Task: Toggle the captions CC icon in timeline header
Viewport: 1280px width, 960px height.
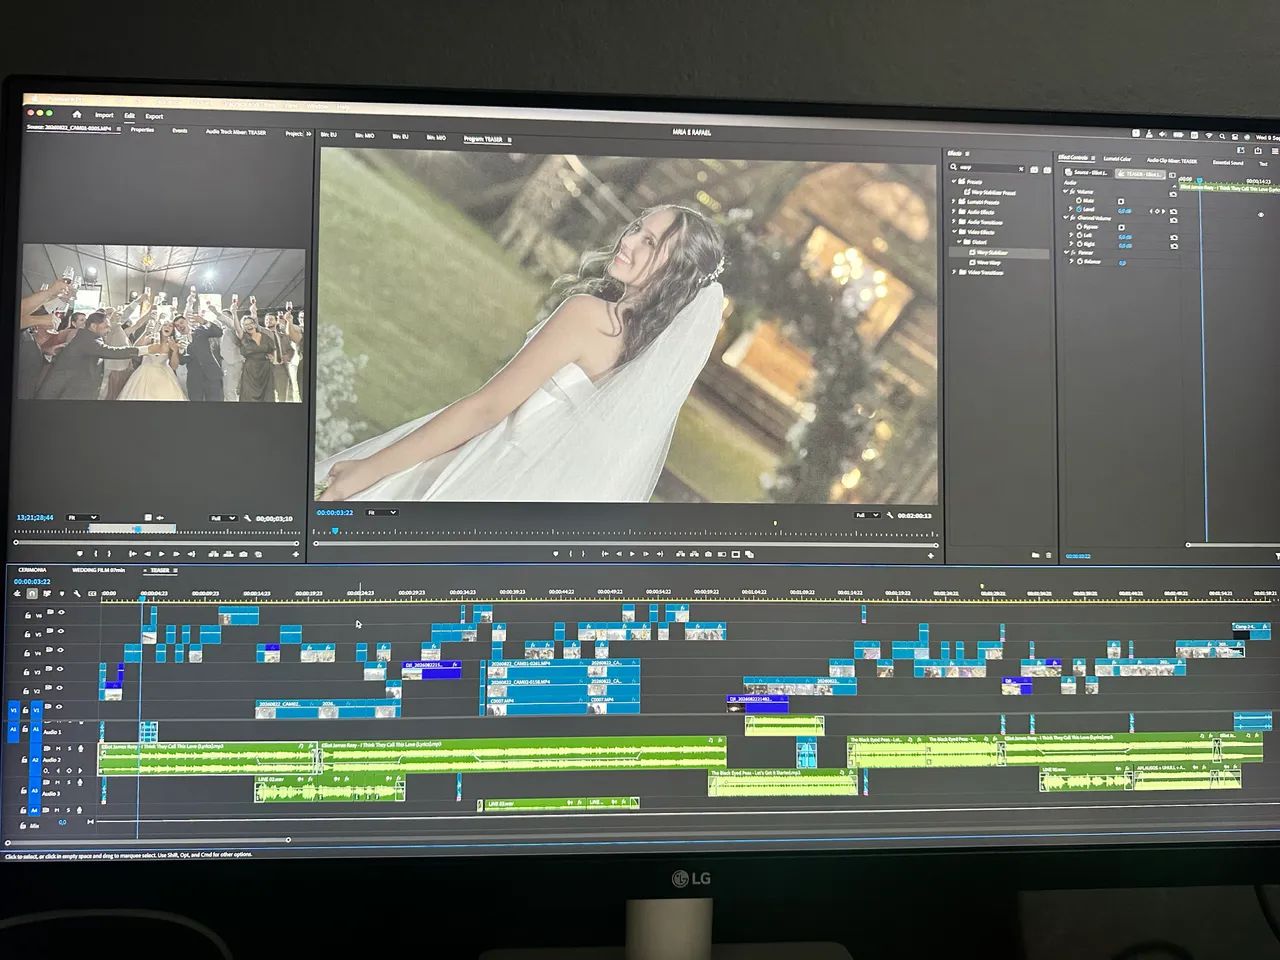Action: click(x=92, y=593)
